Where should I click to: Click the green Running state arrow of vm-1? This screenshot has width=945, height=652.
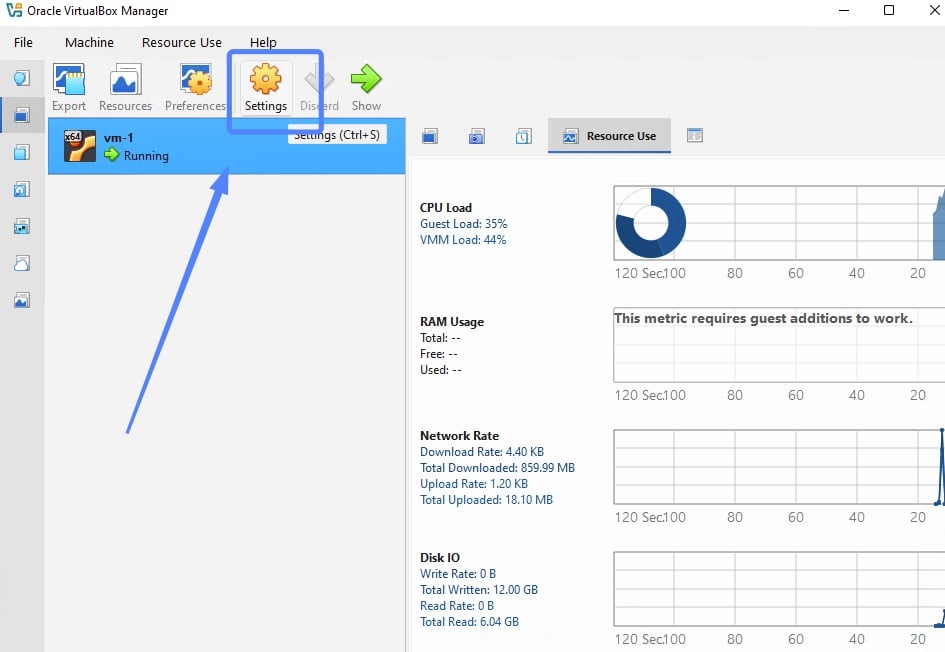point(111,155)
